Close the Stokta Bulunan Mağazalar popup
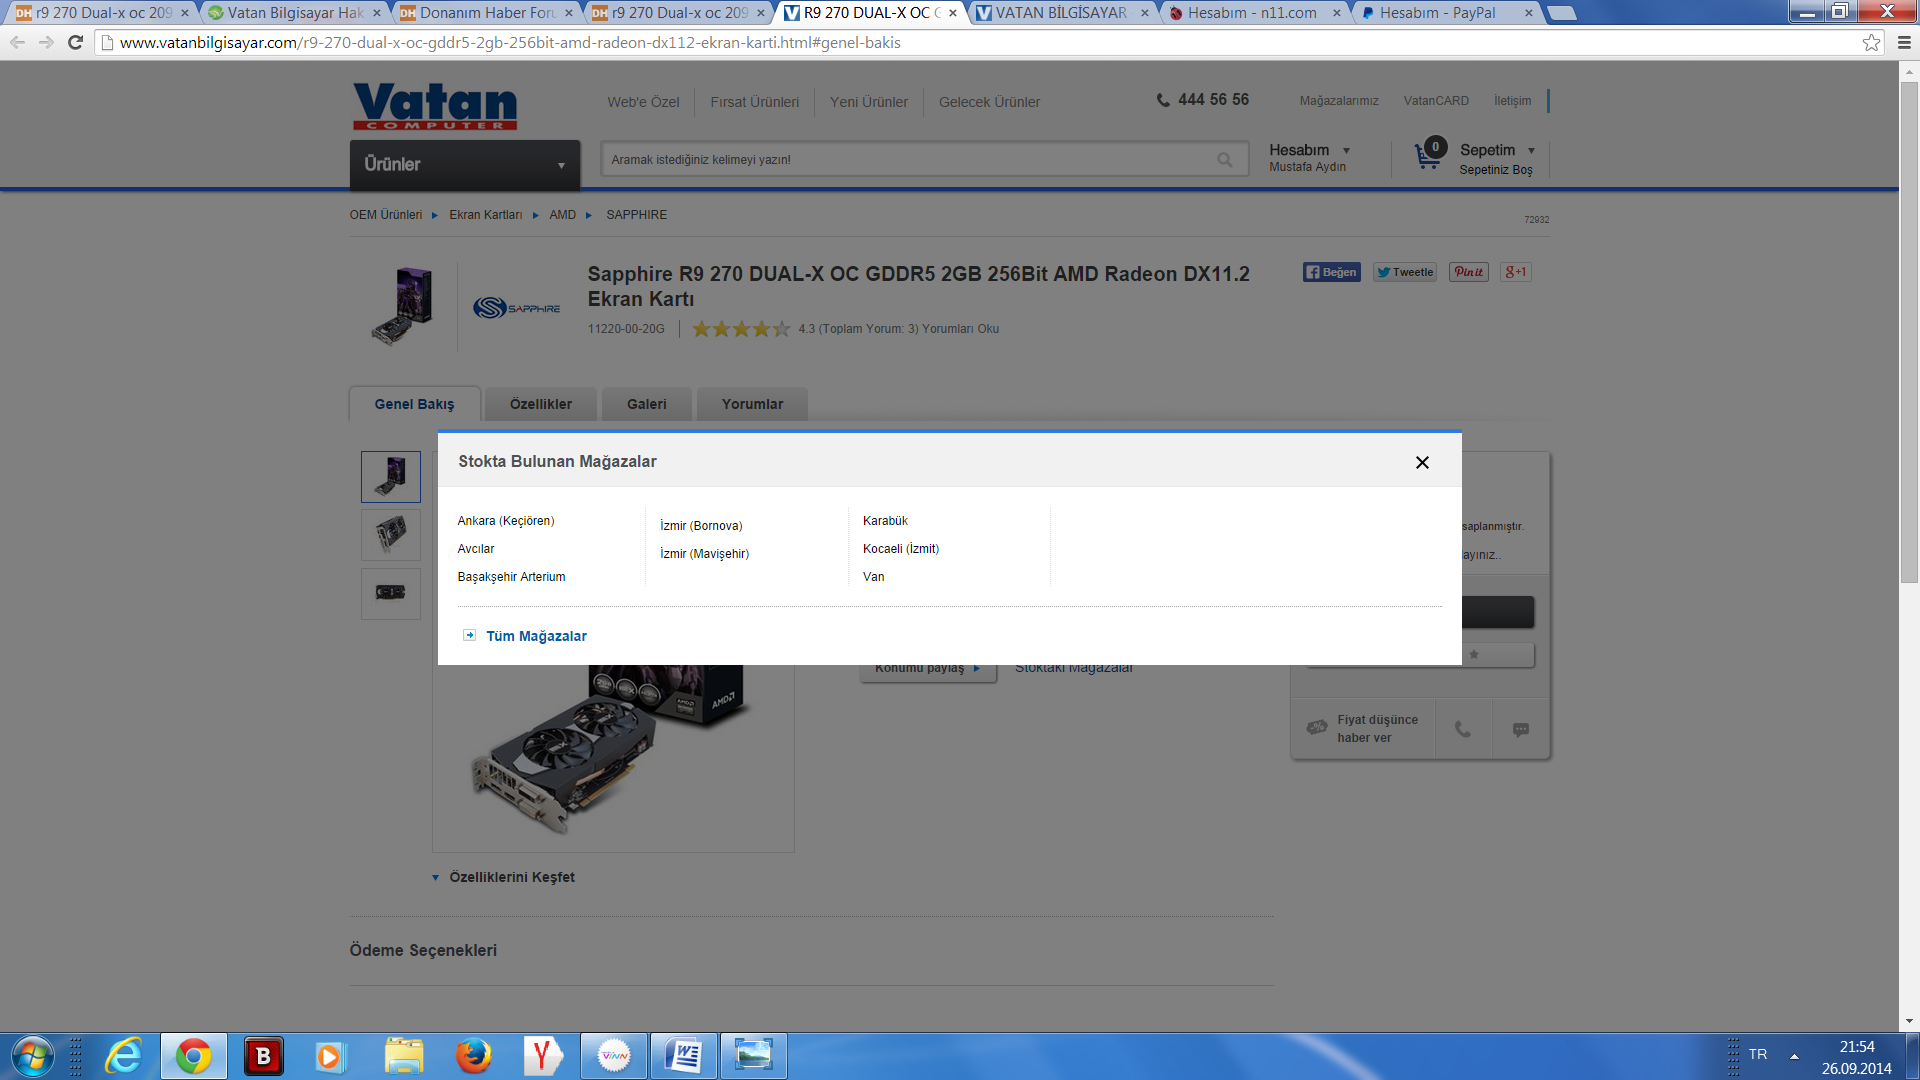This screenshot has width=1920, height=1080. pos(1422,462)
